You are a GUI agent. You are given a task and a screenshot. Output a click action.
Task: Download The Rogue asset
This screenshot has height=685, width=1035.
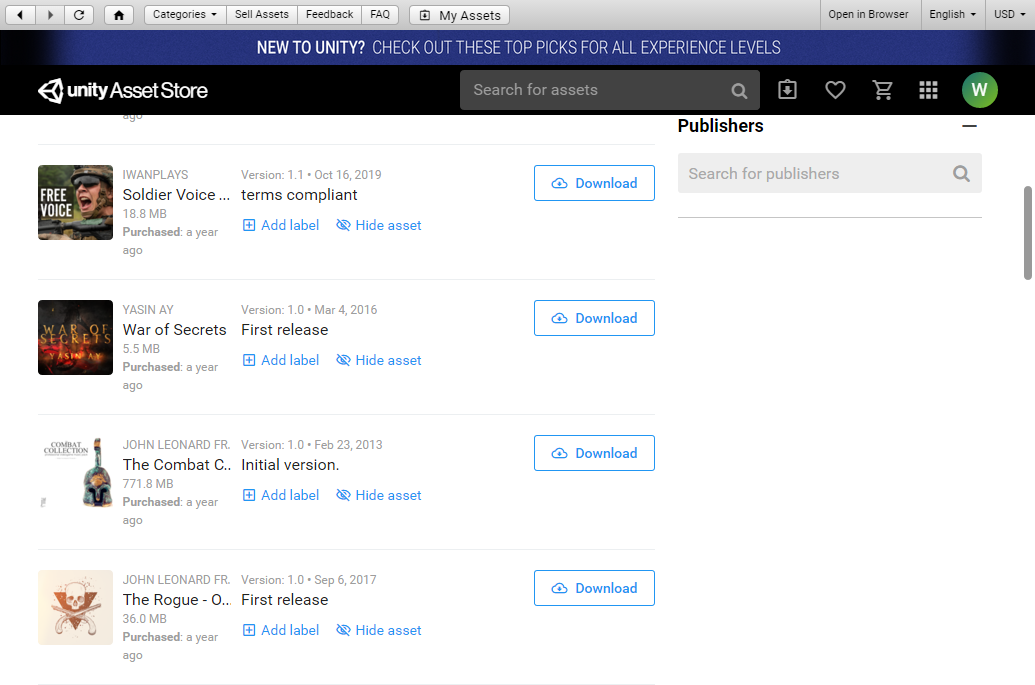[x=594, y=588]
